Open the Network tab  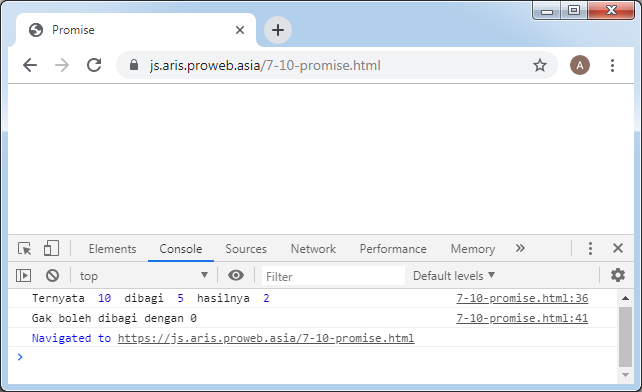pyautogui.click(x=313, y=249)
